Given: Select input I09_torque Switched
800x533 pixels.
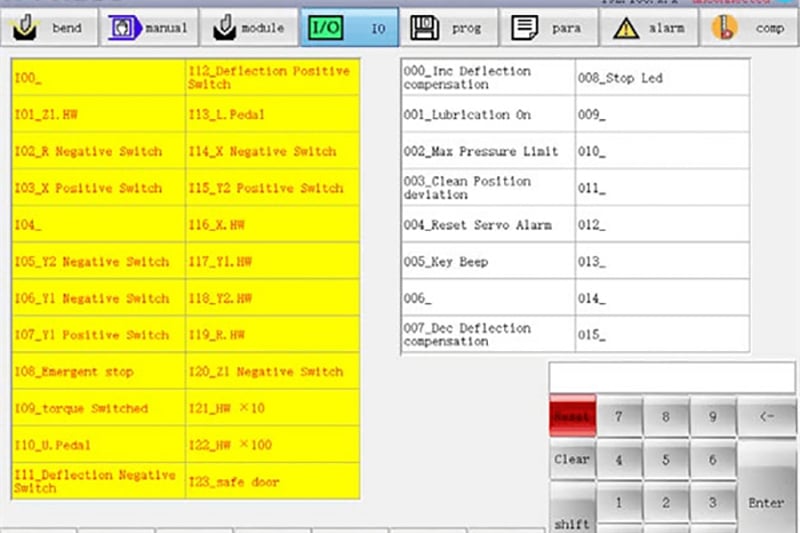Looking at the screenshot, I should coord(98,408).
